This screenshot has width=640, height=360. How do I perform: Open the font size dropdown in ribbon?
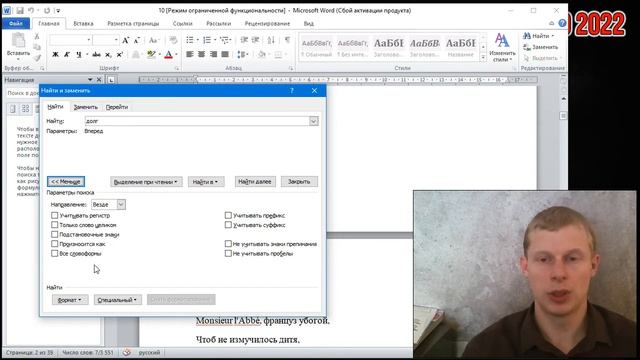click(x=116, y=40)
